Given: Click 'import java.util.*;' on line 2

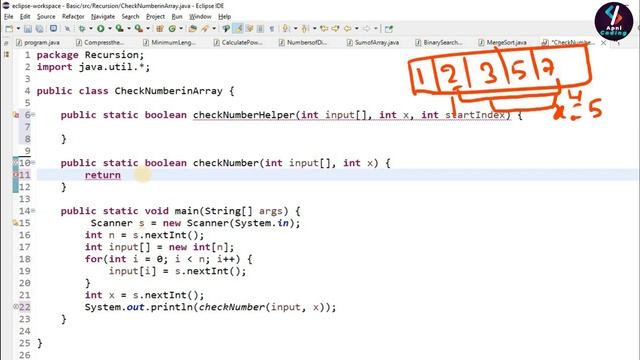Looking at the screenshot, I should click(x=93, y=67).
